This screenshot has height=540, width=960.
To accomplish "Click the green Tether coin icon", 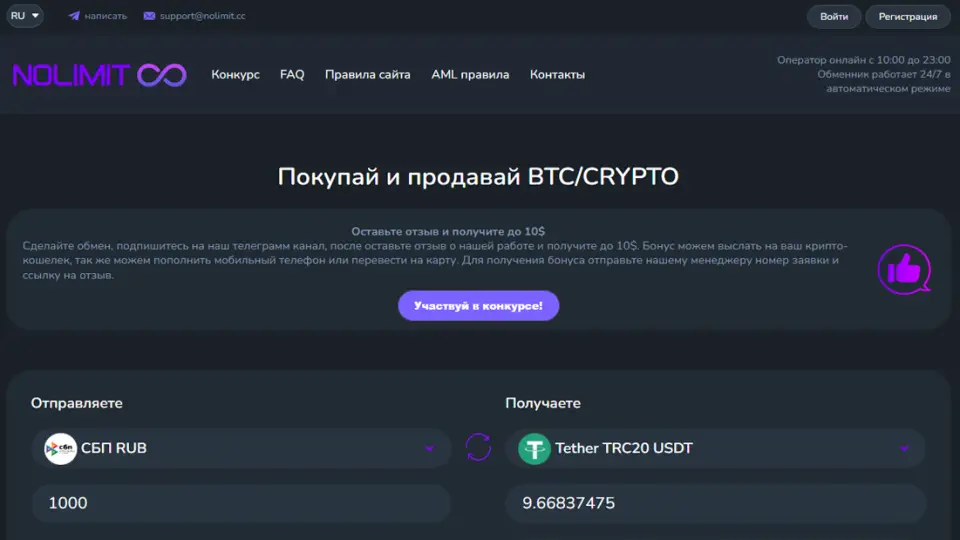I will (534, 449).
